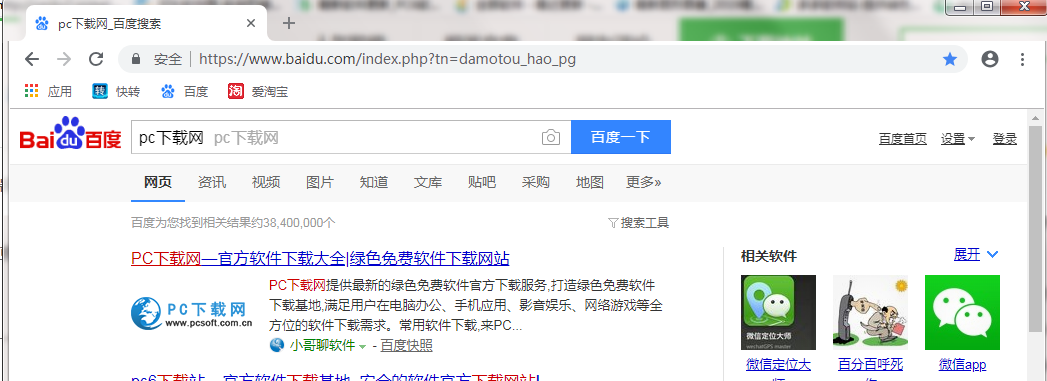The height and width of the screenshot is (381, 1047).
Task: Open the 爱淘宝 bookmark
Action: click(258, 91)
